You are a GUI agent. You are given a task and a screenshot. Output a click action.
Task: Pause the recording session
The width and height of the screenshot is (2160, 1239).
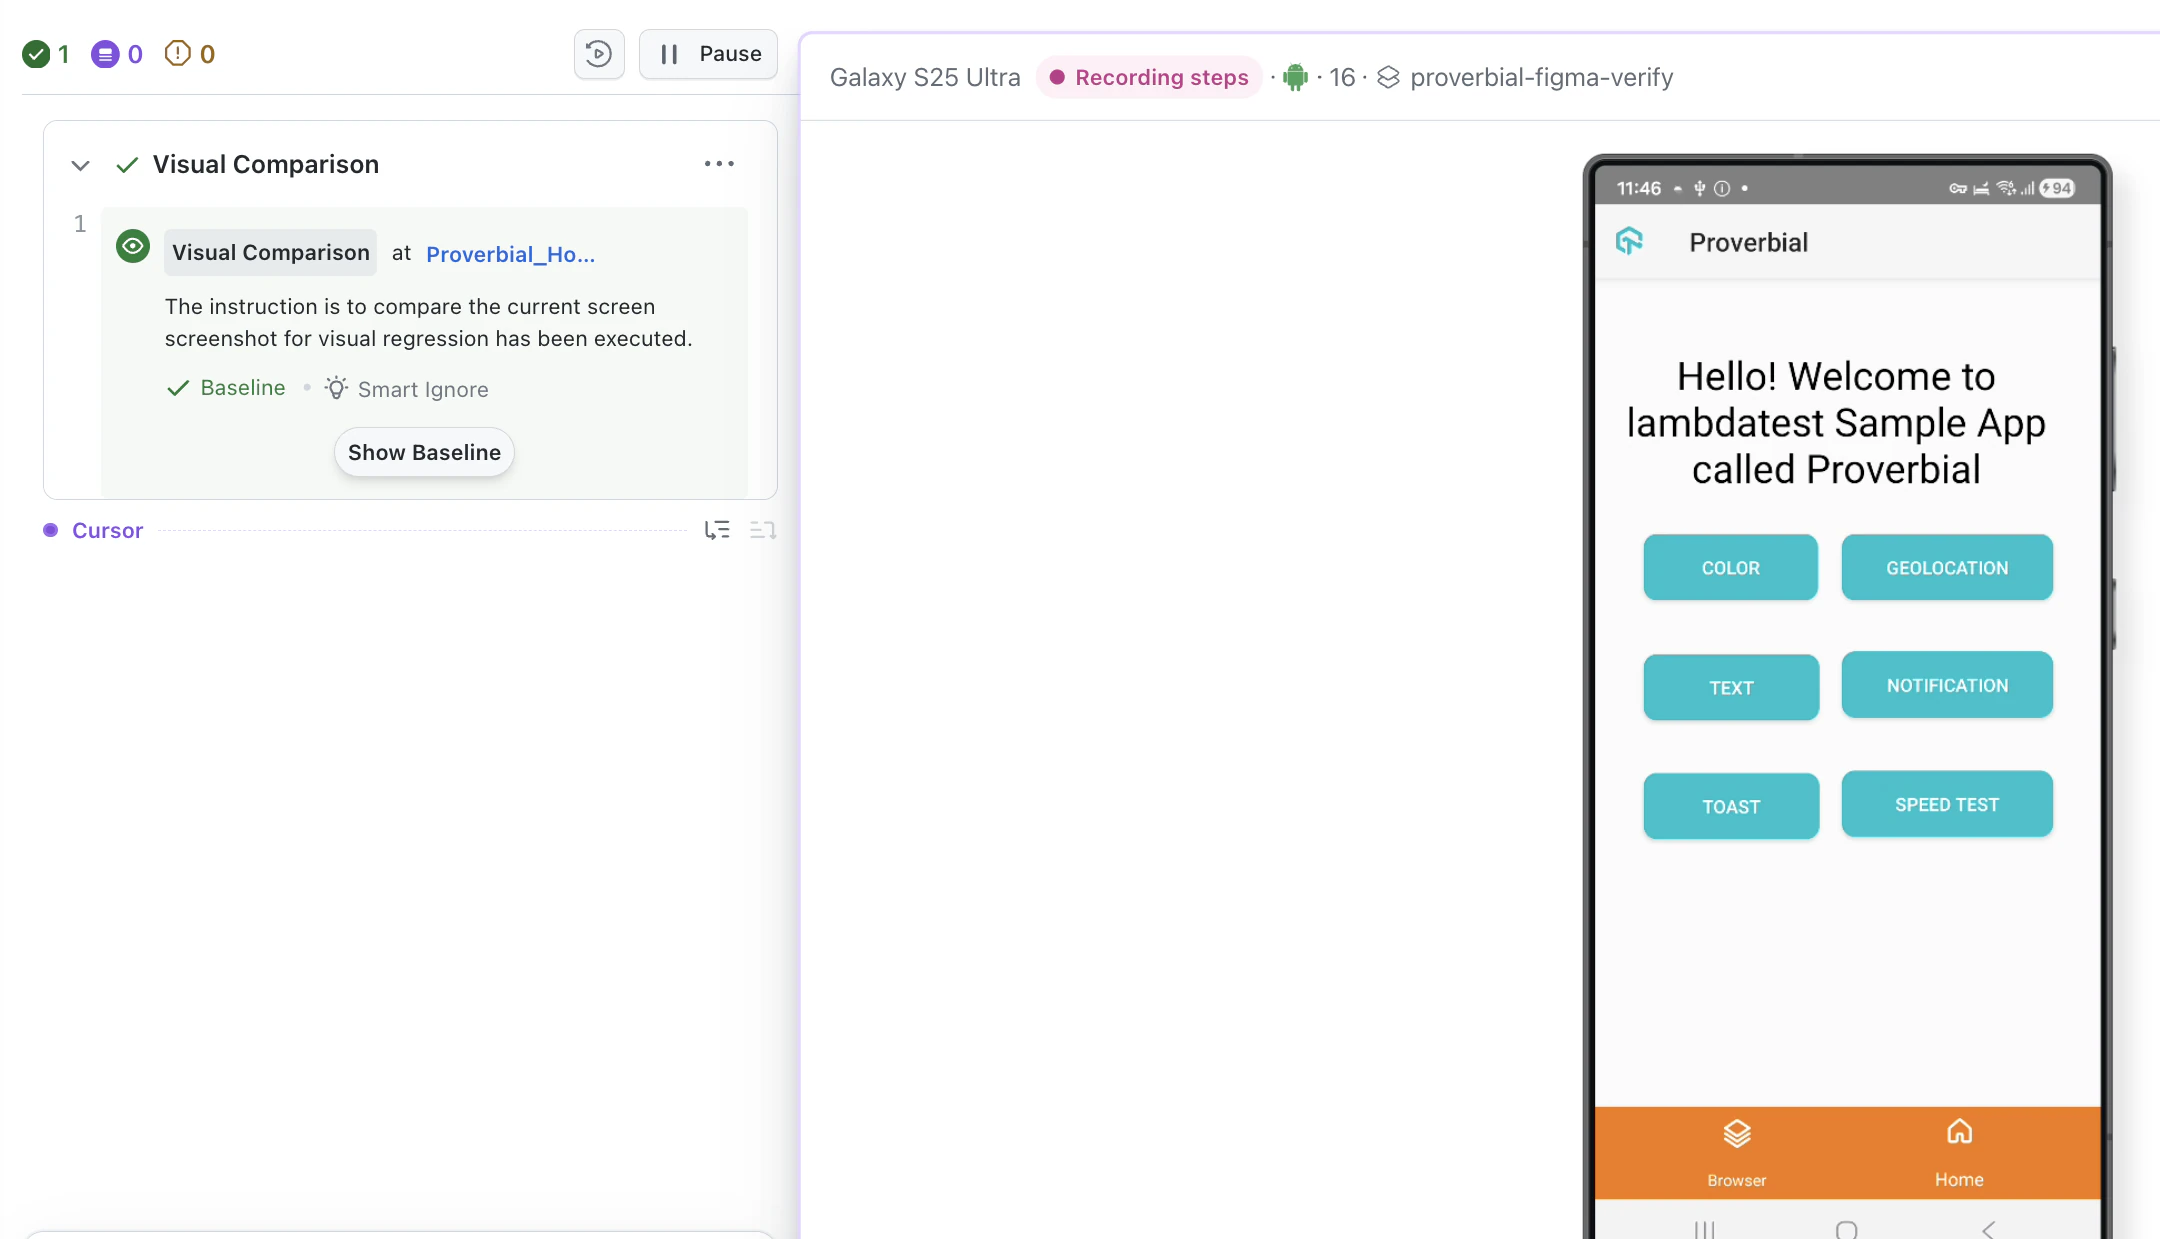click(708, 54)
